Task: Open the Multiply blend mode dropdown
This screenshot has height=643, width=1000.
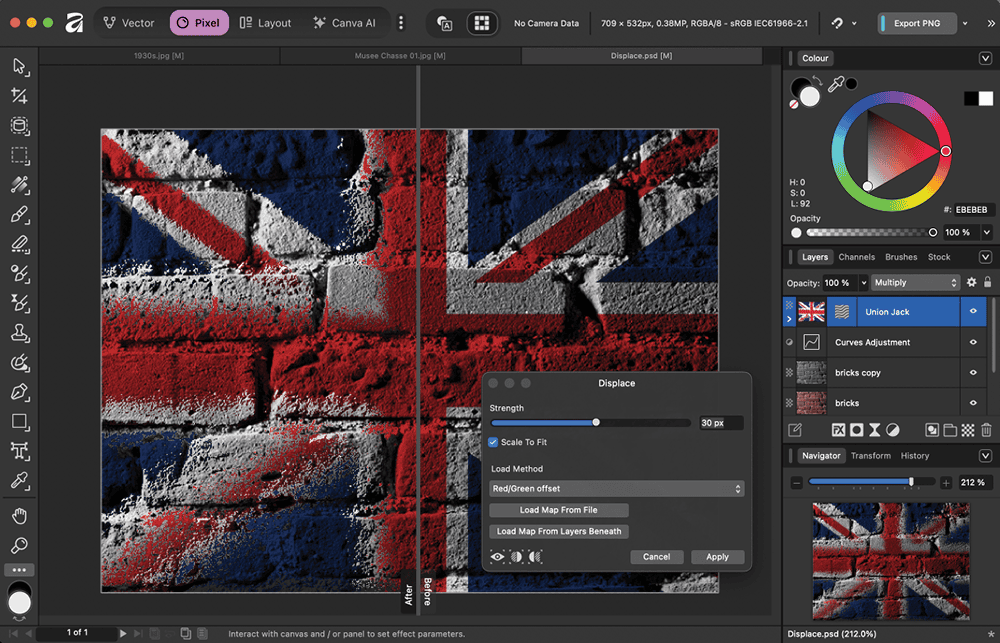Action: pyautogui.click(x=914, y=283)
